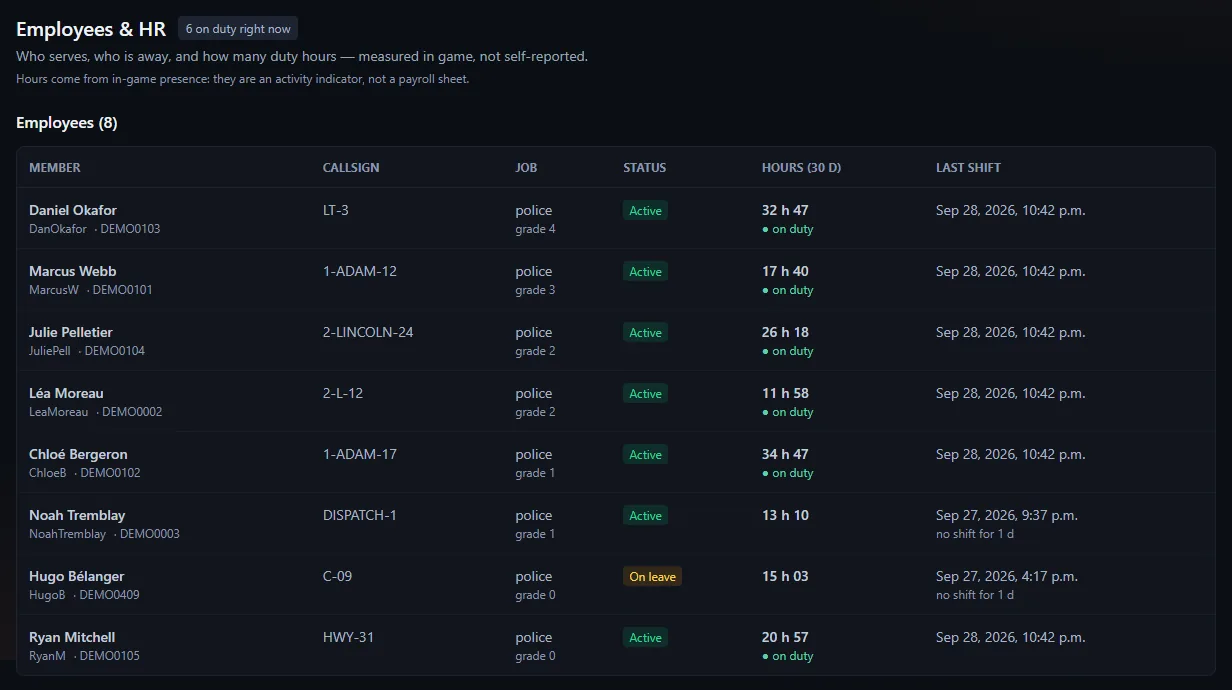
Task: Click the '6 on duty right now' badge
Action: tap(238, 29)
